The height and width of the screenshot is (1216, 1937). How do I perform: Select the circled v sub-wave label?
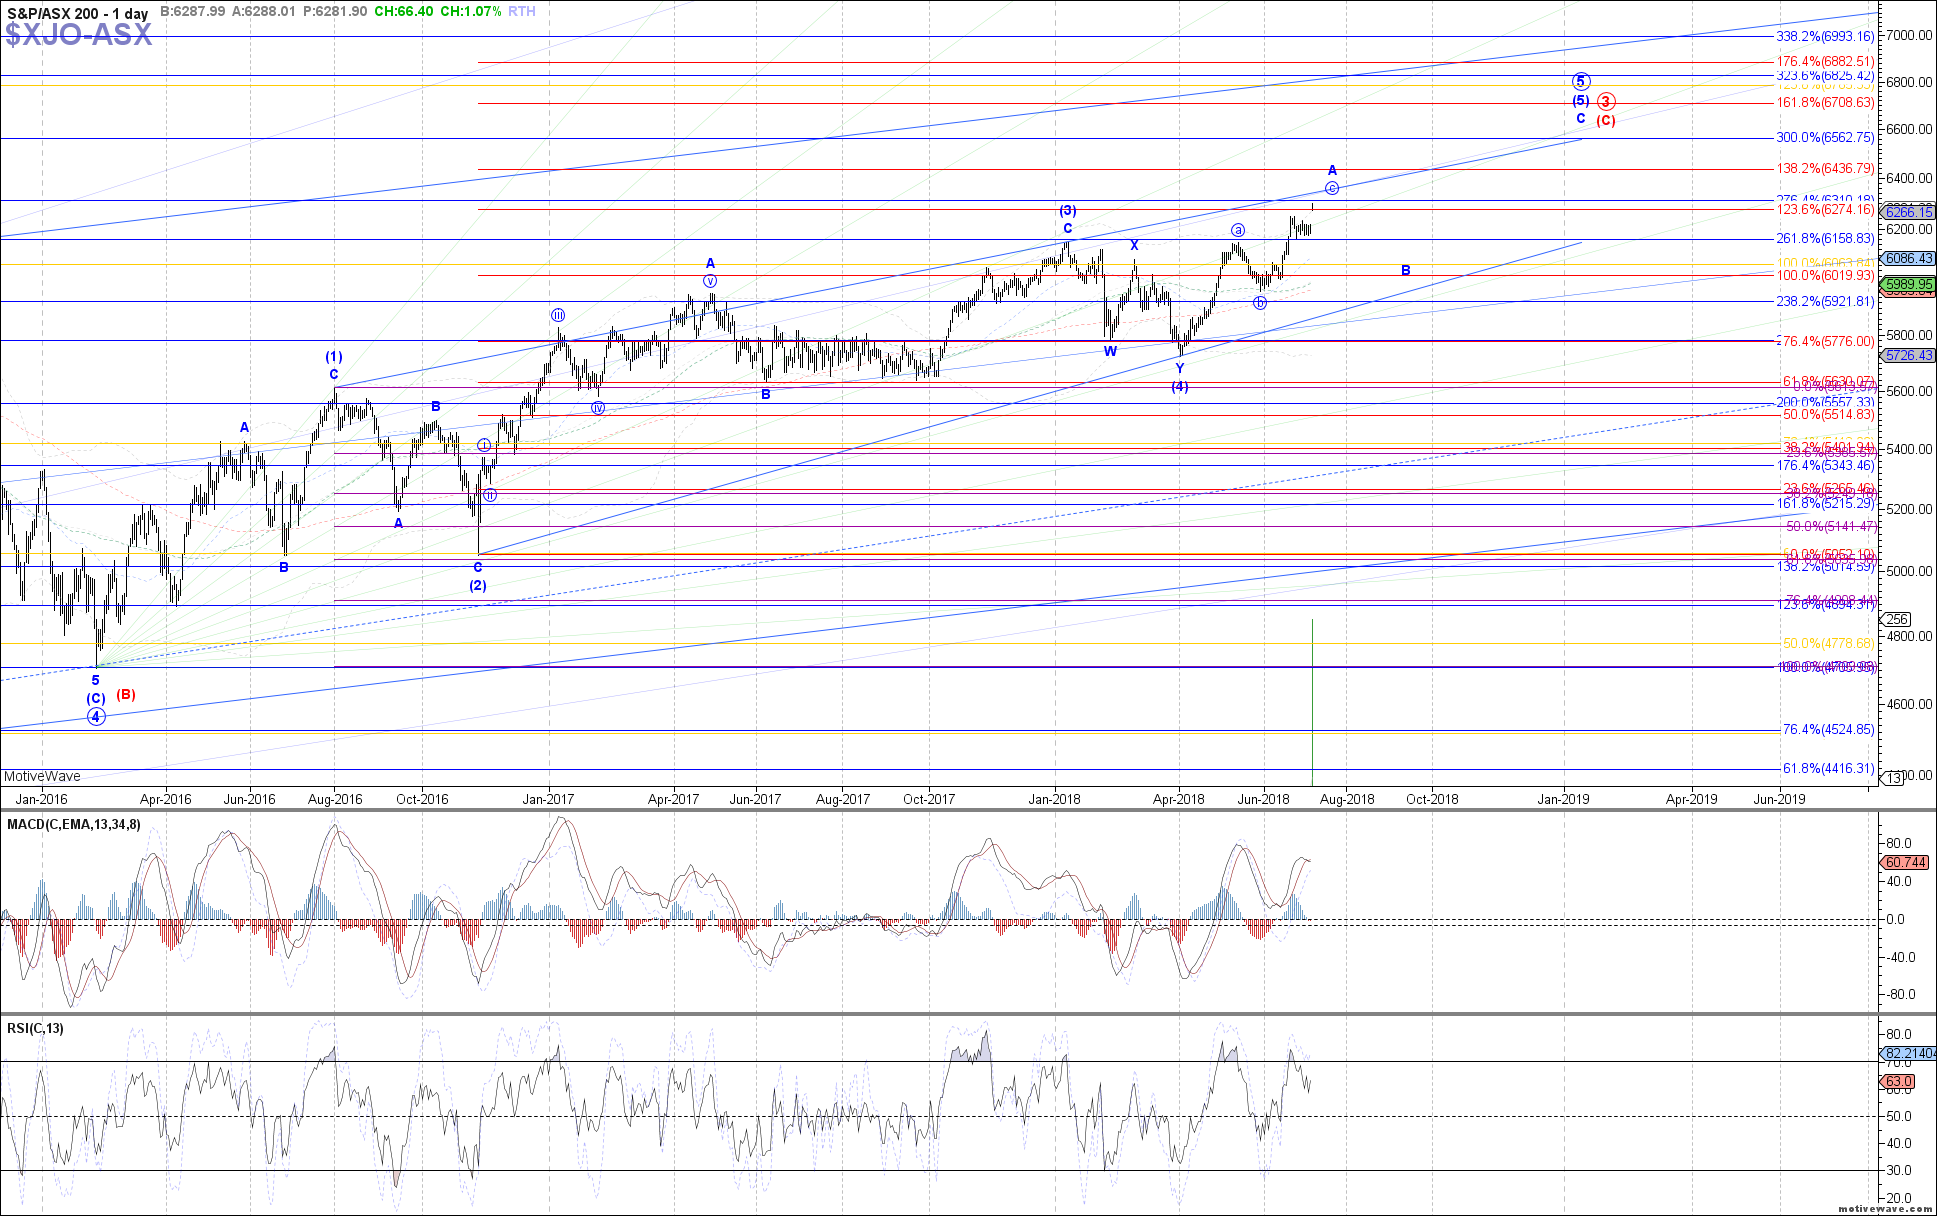click(710, 281)
